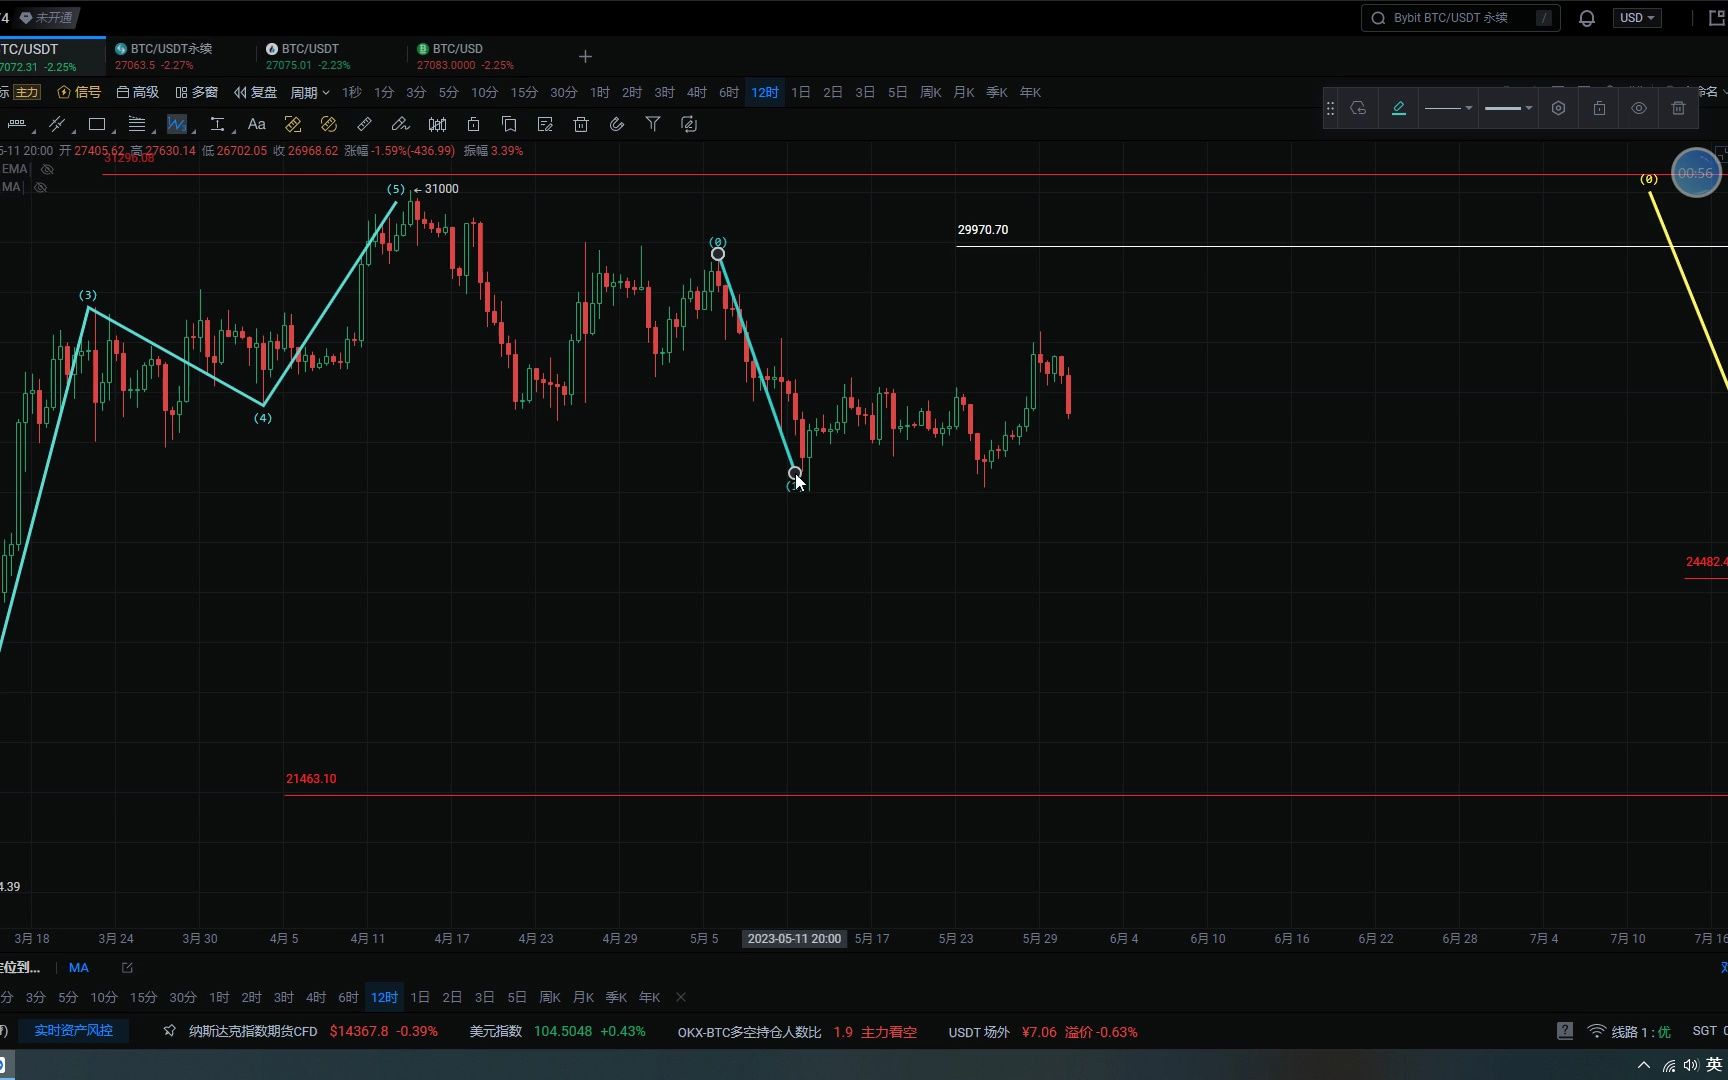Select the rectangle shape tool
1728x1080 pixels.
(x=97, y=124)
